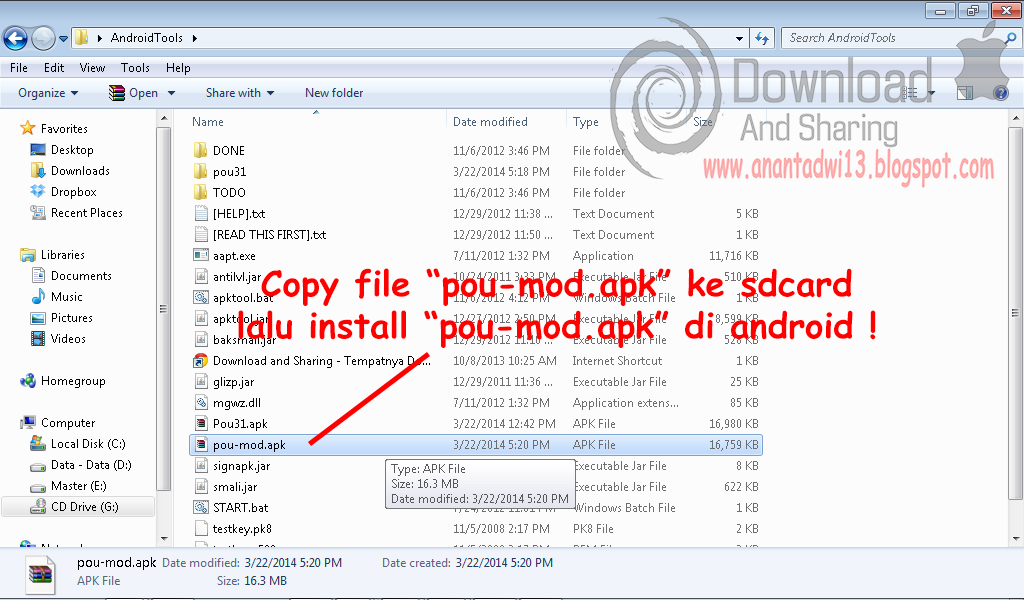Open Master (E:) drive
Screen dimensions: 1024x600
pos(78,486)
